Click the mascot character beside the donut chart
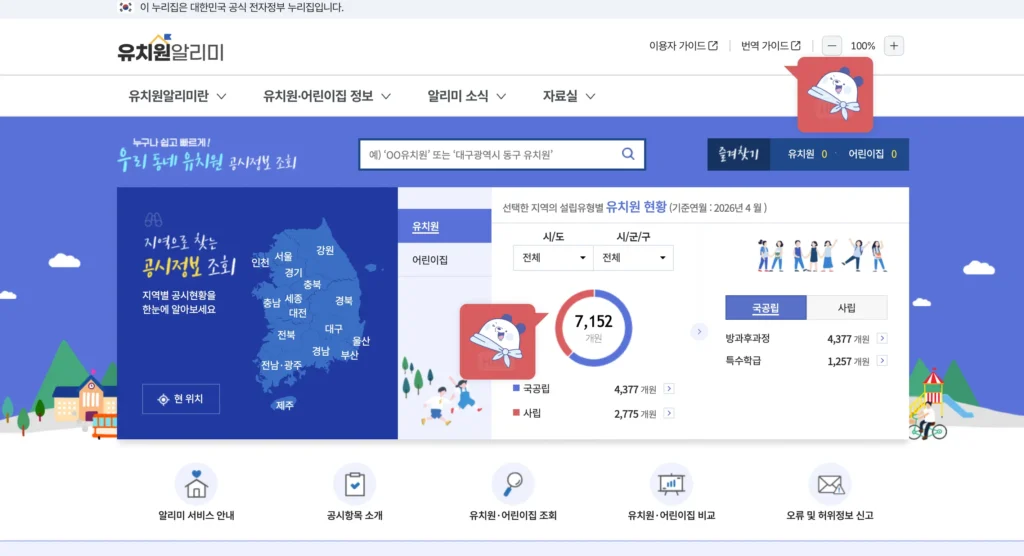Screen dimensions: 1024x556 point(498,341)
